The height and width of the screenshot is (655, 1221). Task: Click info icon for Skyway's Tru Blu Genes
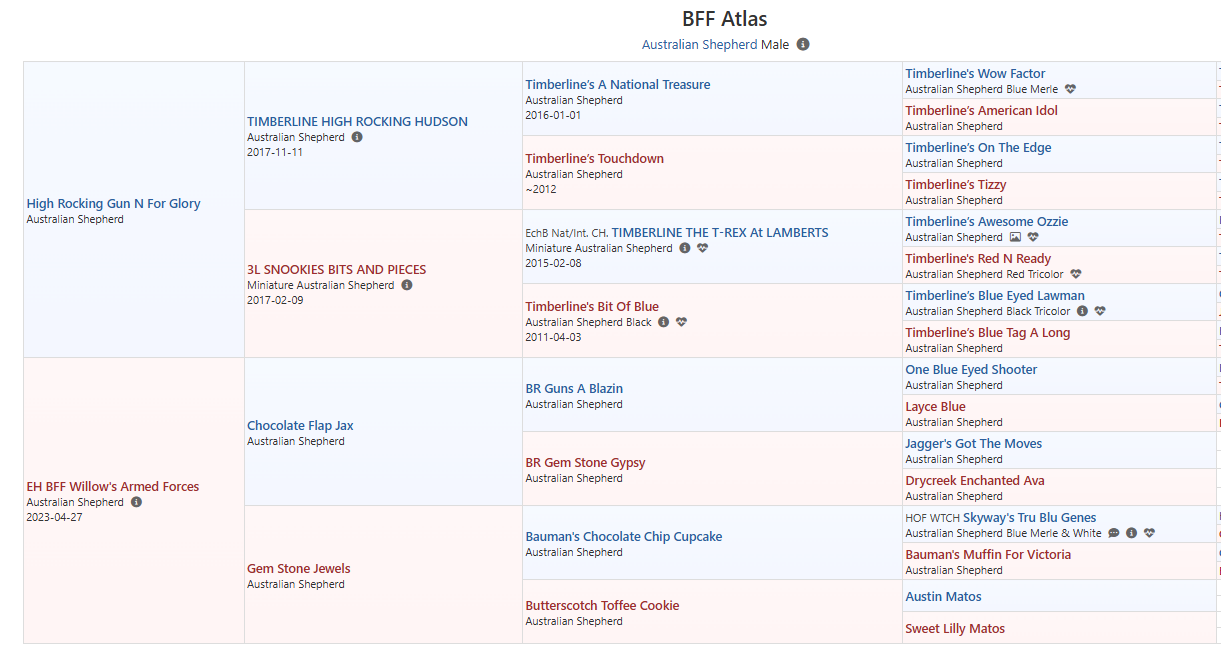[x=1131, y=533]
